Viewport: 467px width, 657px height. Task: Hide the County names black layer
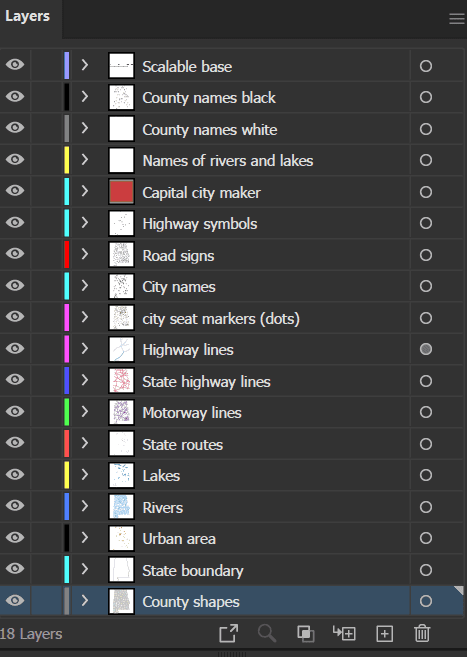coord(15,96)
